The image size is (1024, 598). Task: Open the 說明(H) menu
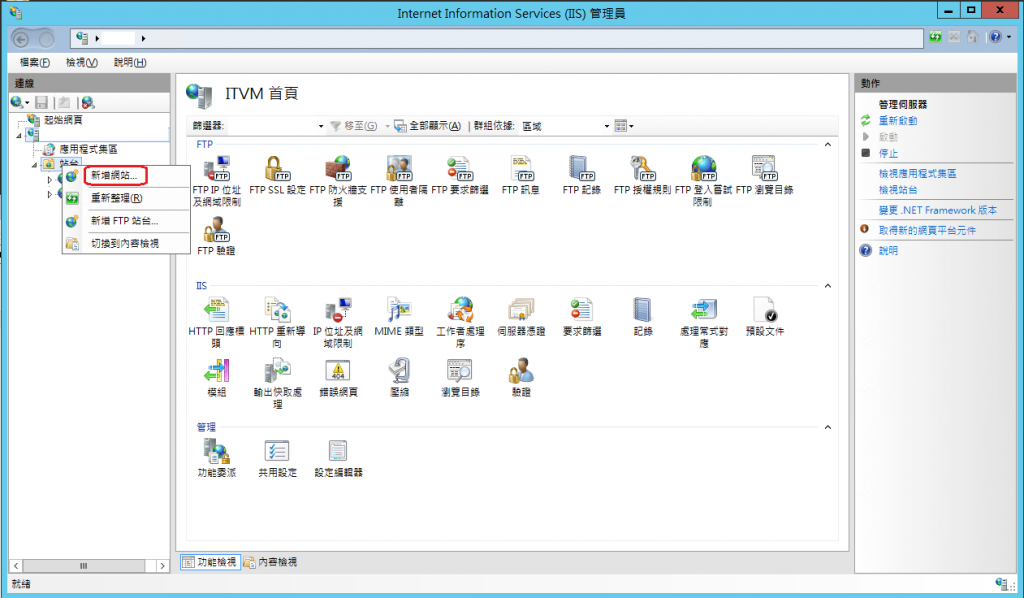tap(129, 62)
